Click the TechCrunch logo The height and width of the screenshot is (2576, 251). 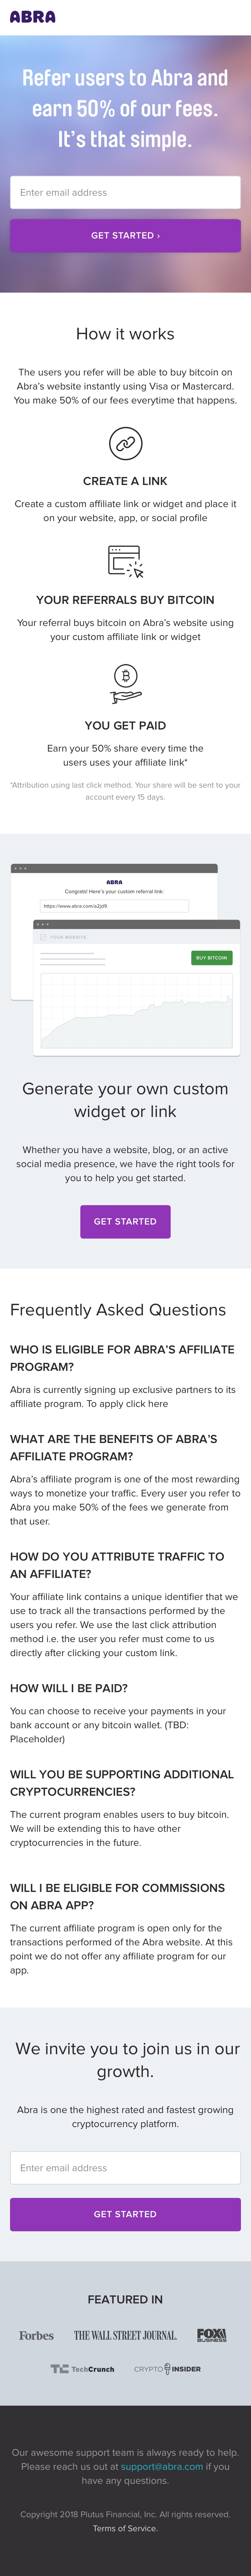pyautogui.click(x=82, y=2369)
